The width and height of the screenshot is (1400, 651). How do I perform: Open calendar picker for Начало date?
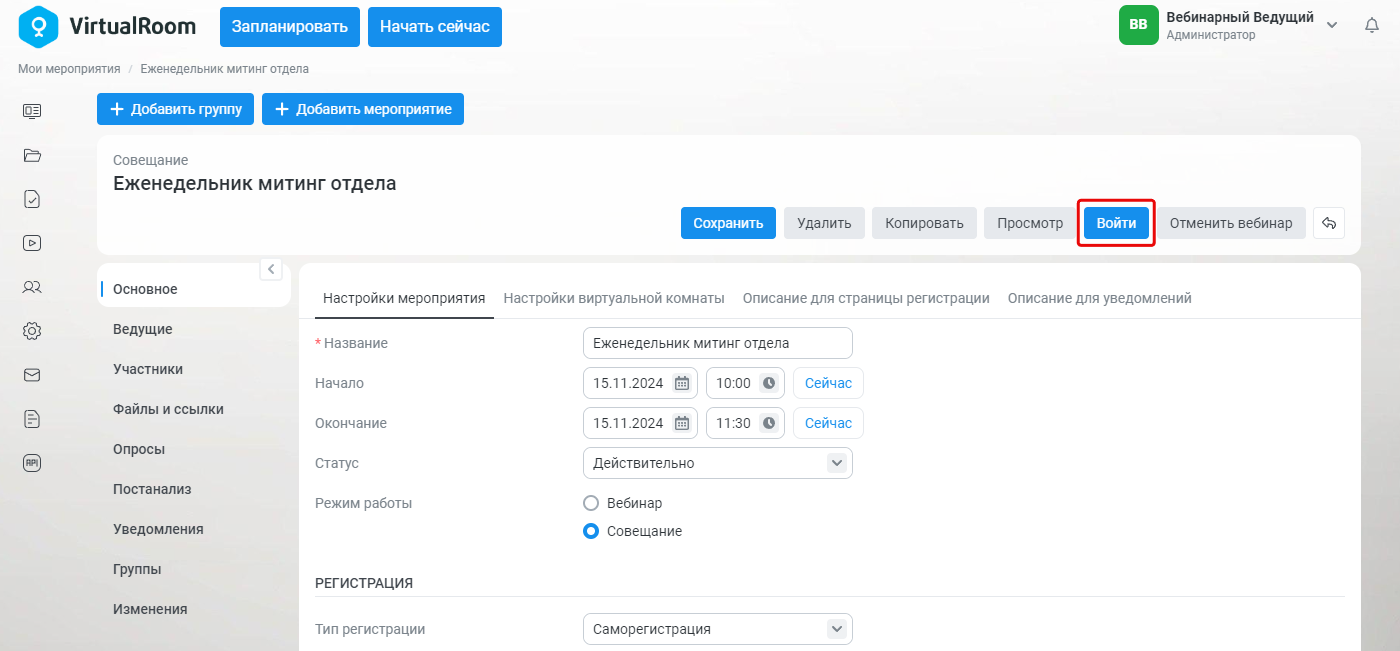(x=681, y=383)
